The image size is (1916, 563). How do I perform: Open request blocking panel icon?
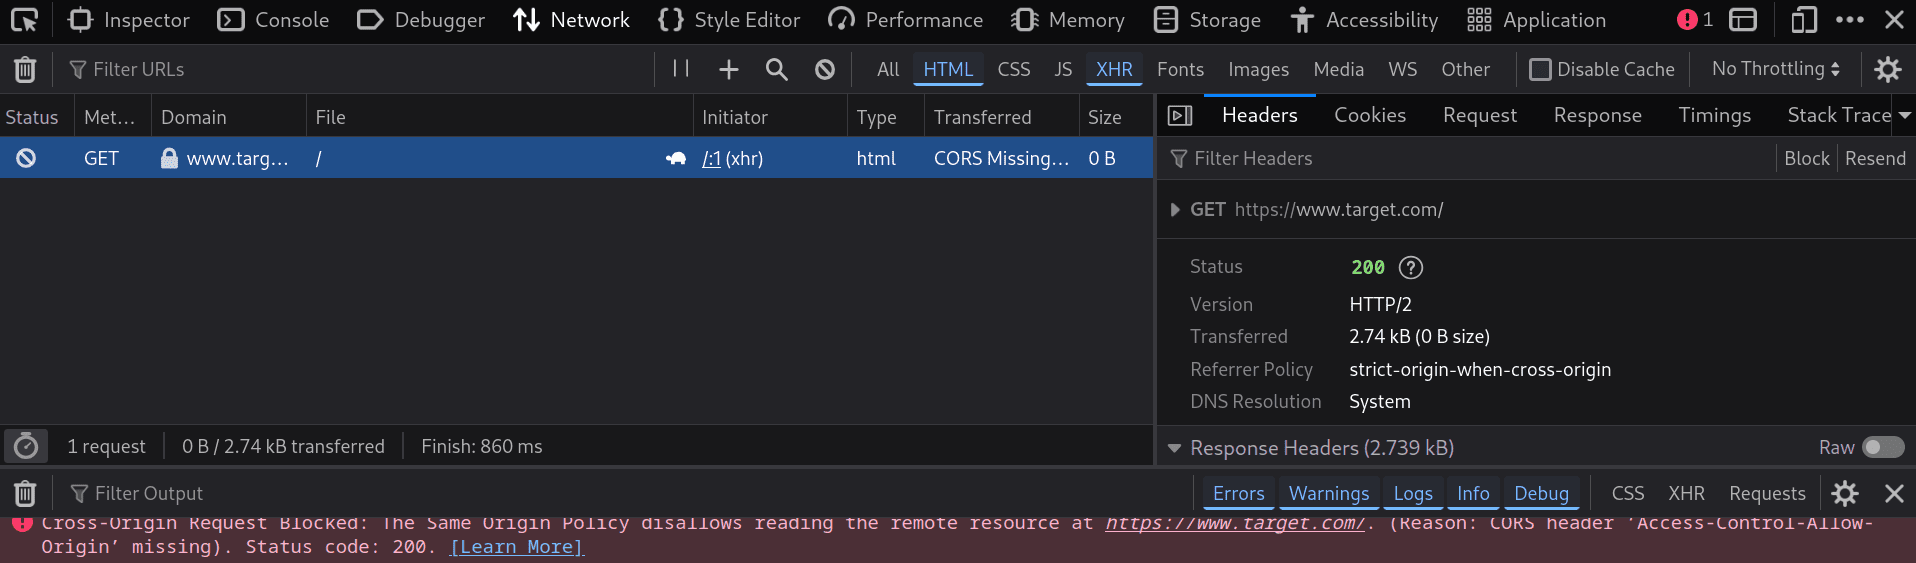825,69
